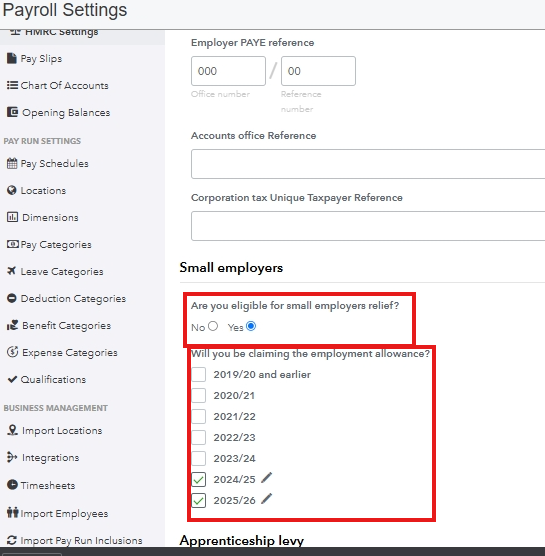
Task: Select No for small employers relief
Action: click(213, 326)
